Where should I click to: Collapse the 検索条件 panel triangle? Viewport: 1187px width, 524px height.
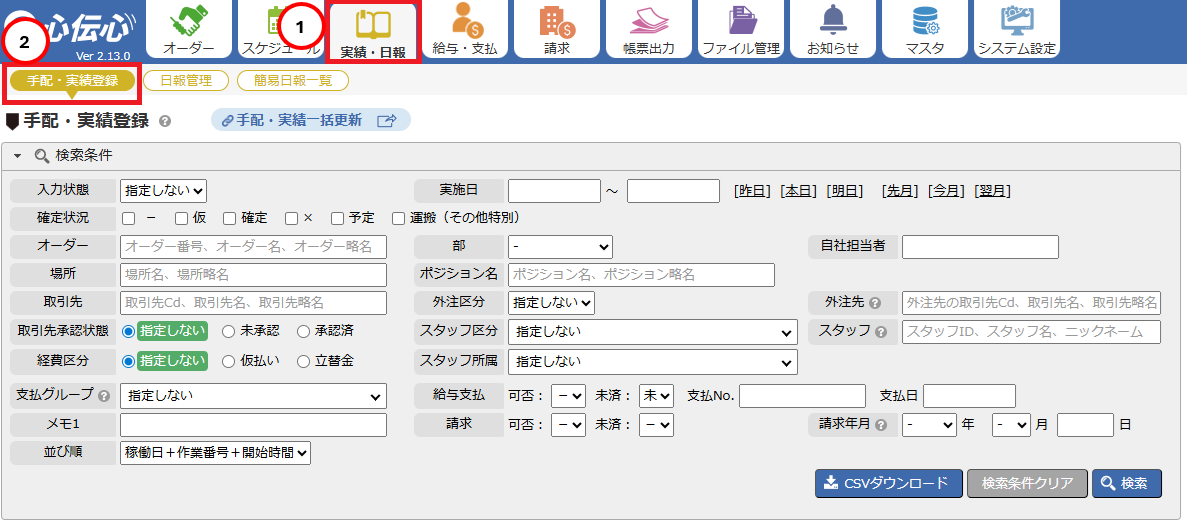coord(18,157)
